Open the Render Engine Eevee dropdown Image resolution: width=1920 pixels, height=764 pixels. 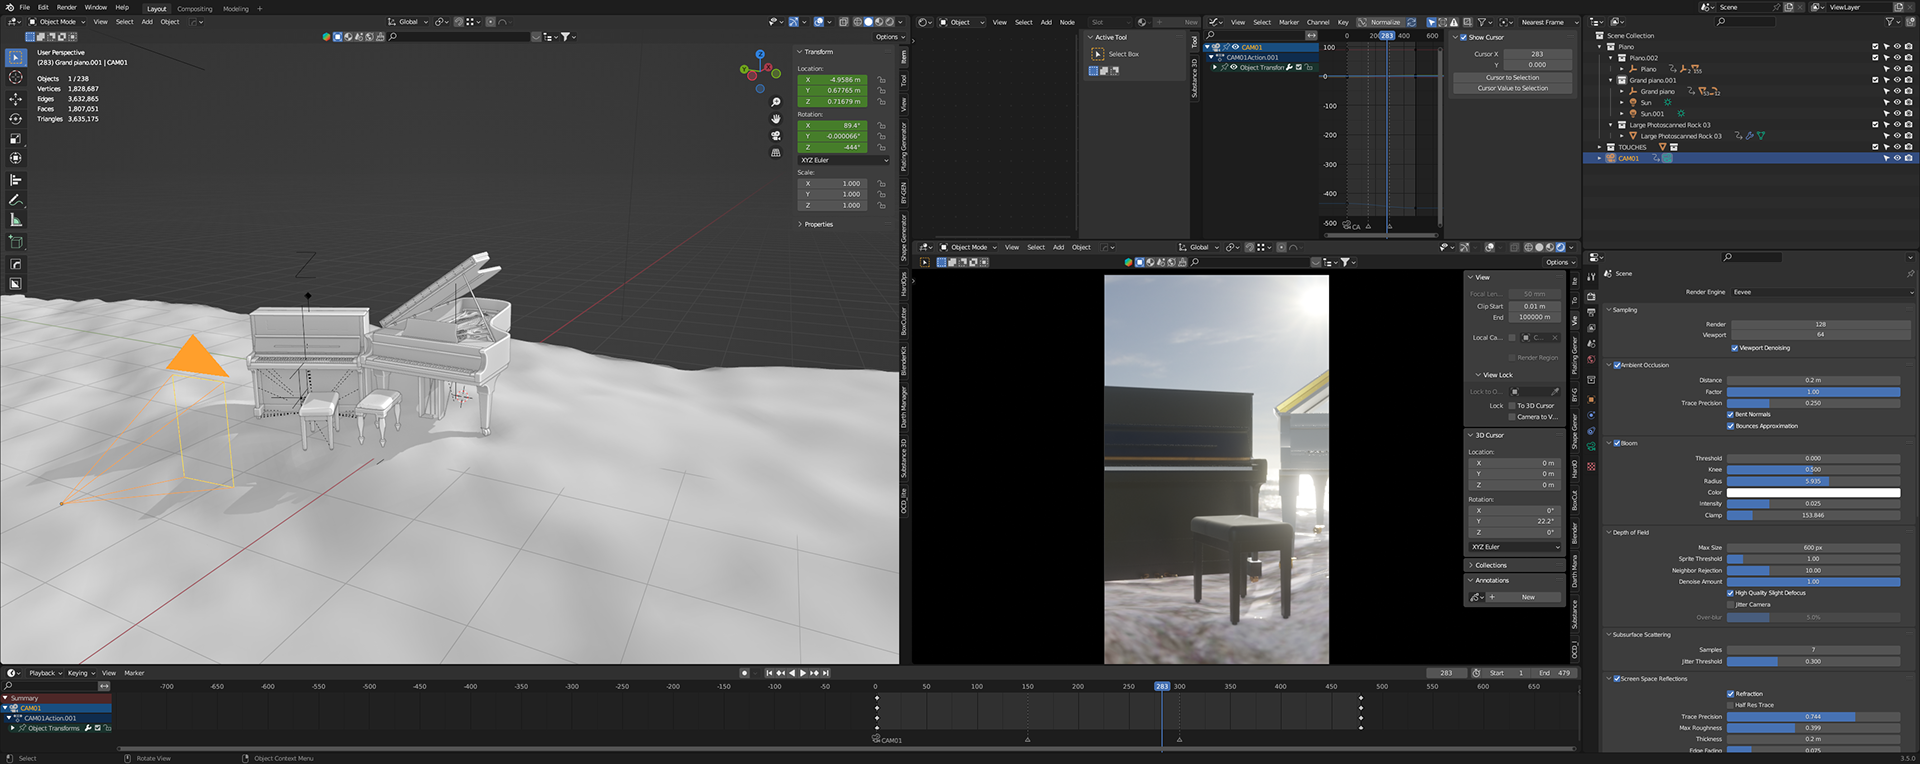(x=1820, y=292)
